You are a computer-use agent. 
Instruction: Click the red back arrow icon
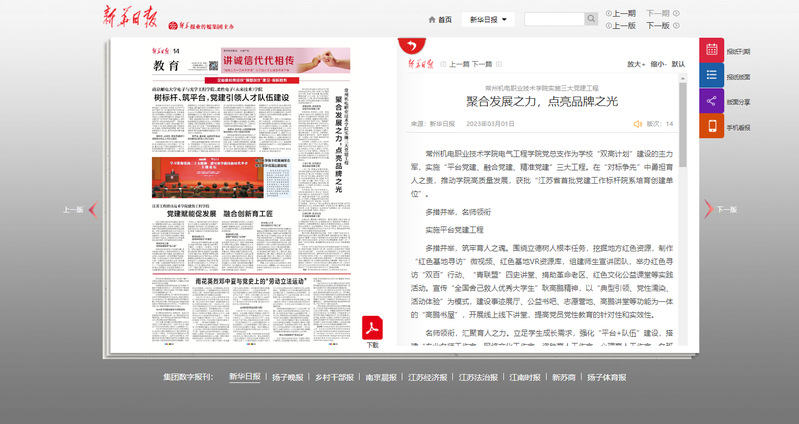[x=409, y=46]
